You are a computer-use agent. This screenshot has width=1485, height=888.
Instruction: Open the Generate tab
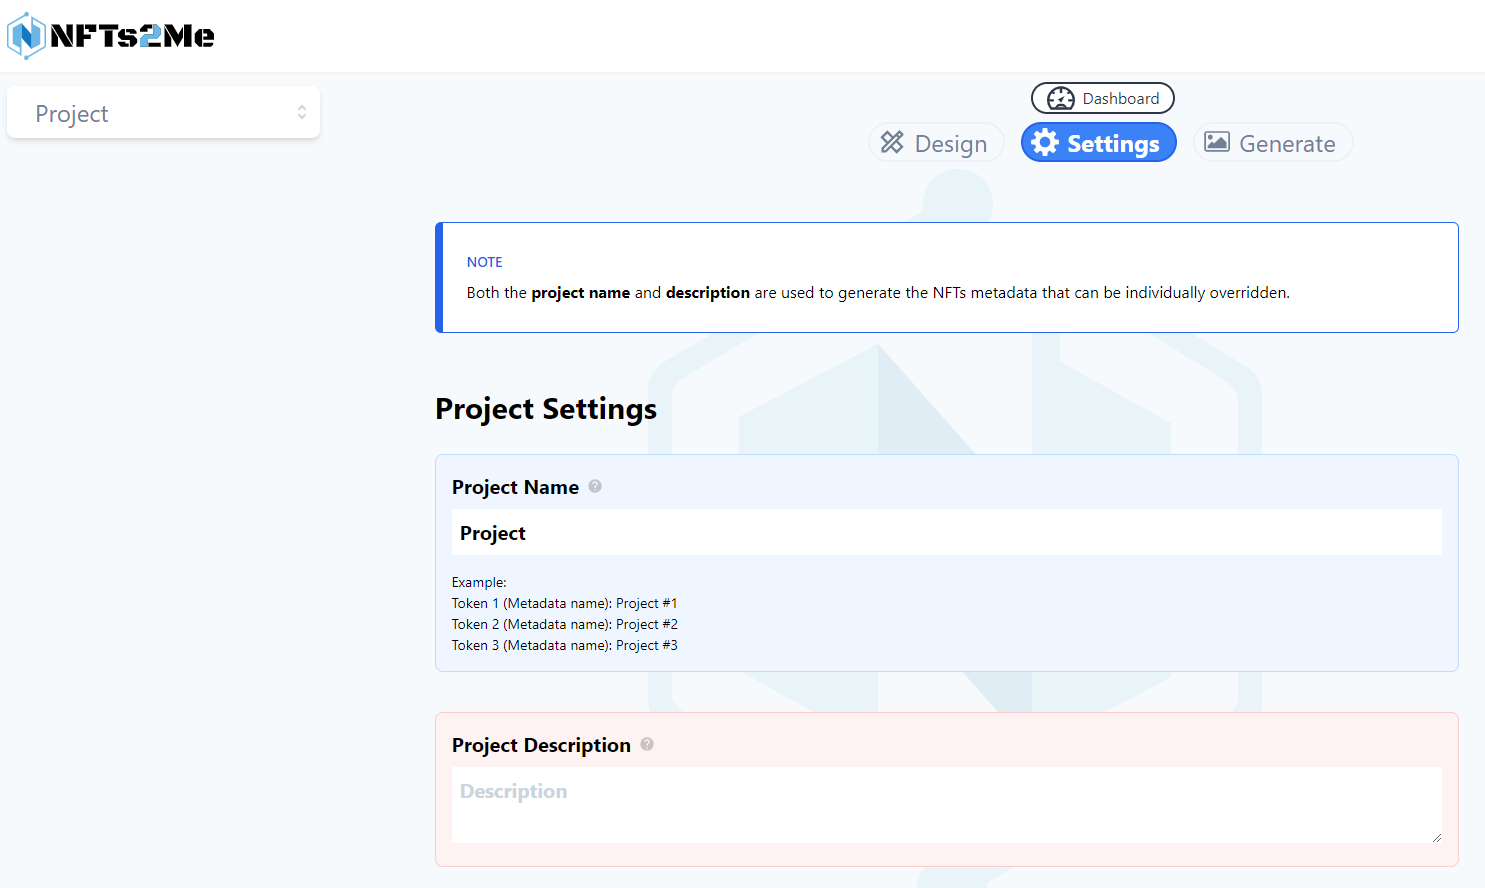[1286, 144]
